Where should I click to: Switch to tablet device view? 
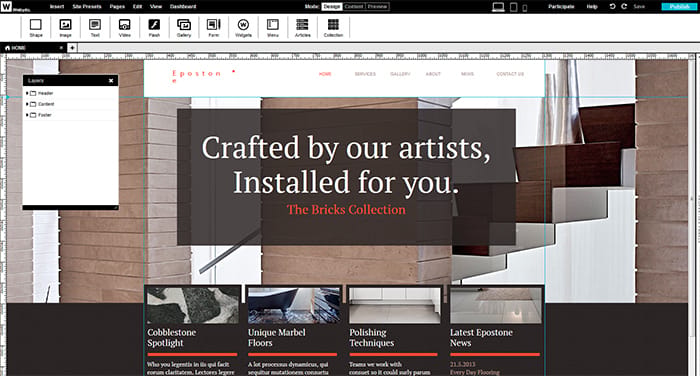514,7
